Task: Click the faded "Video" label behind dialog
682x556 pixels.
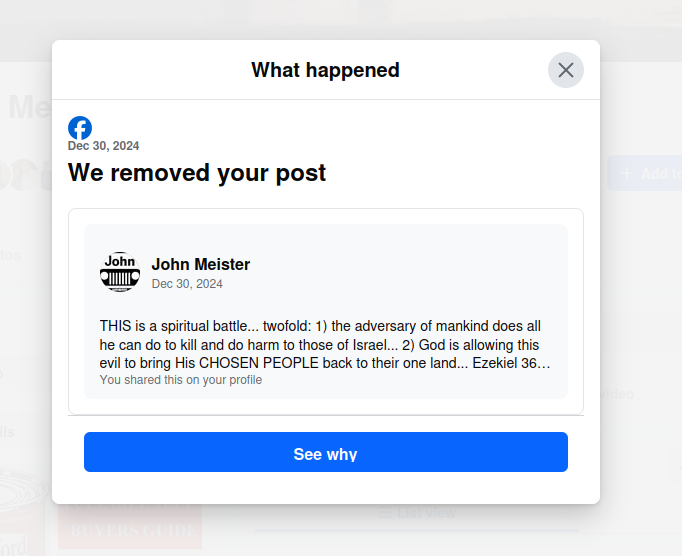Action: [x=618, y=394]
